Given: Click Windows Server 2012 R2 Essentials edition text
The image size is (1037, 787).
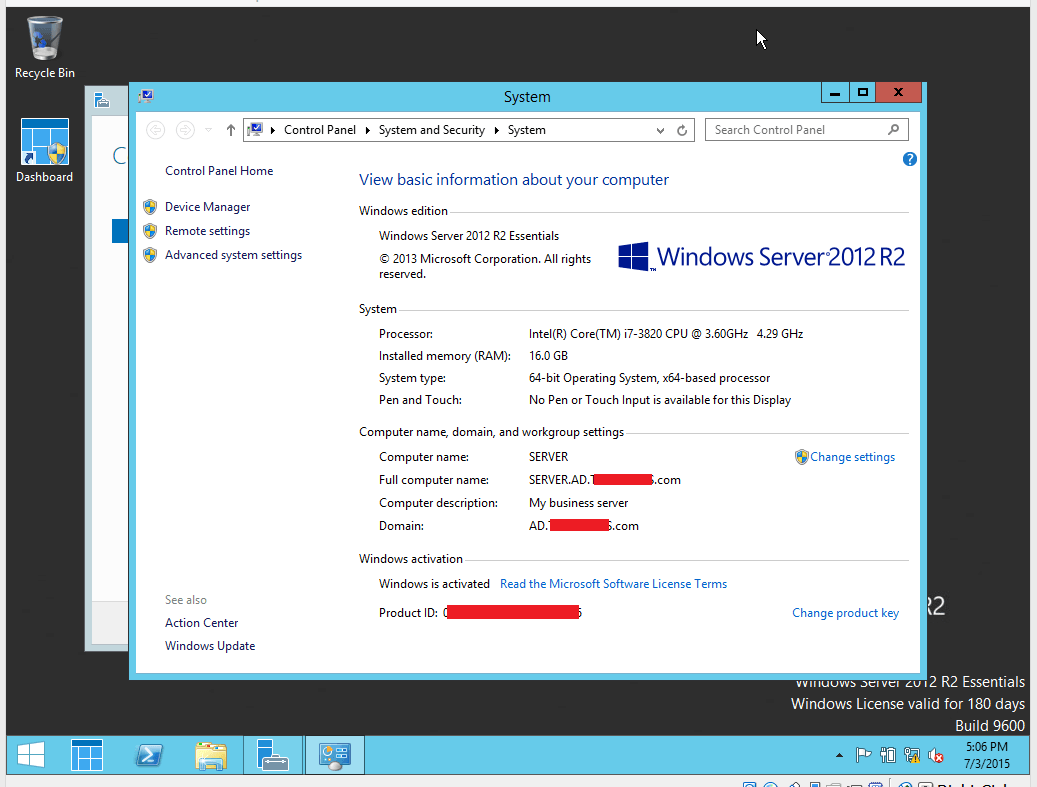Looking at the screenshot, I should tap(469, 236).
